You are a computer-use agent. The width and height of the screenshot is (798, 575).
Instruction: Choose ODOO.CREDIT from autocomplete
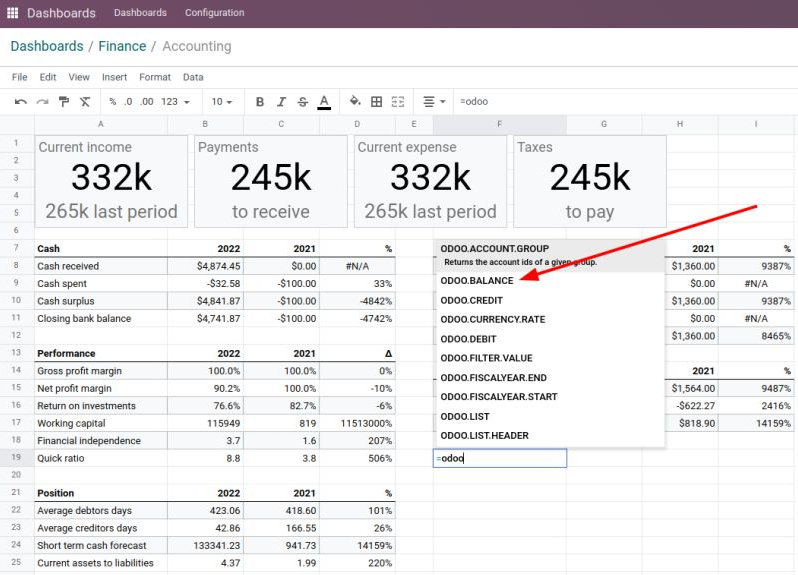tap(550, 300)
